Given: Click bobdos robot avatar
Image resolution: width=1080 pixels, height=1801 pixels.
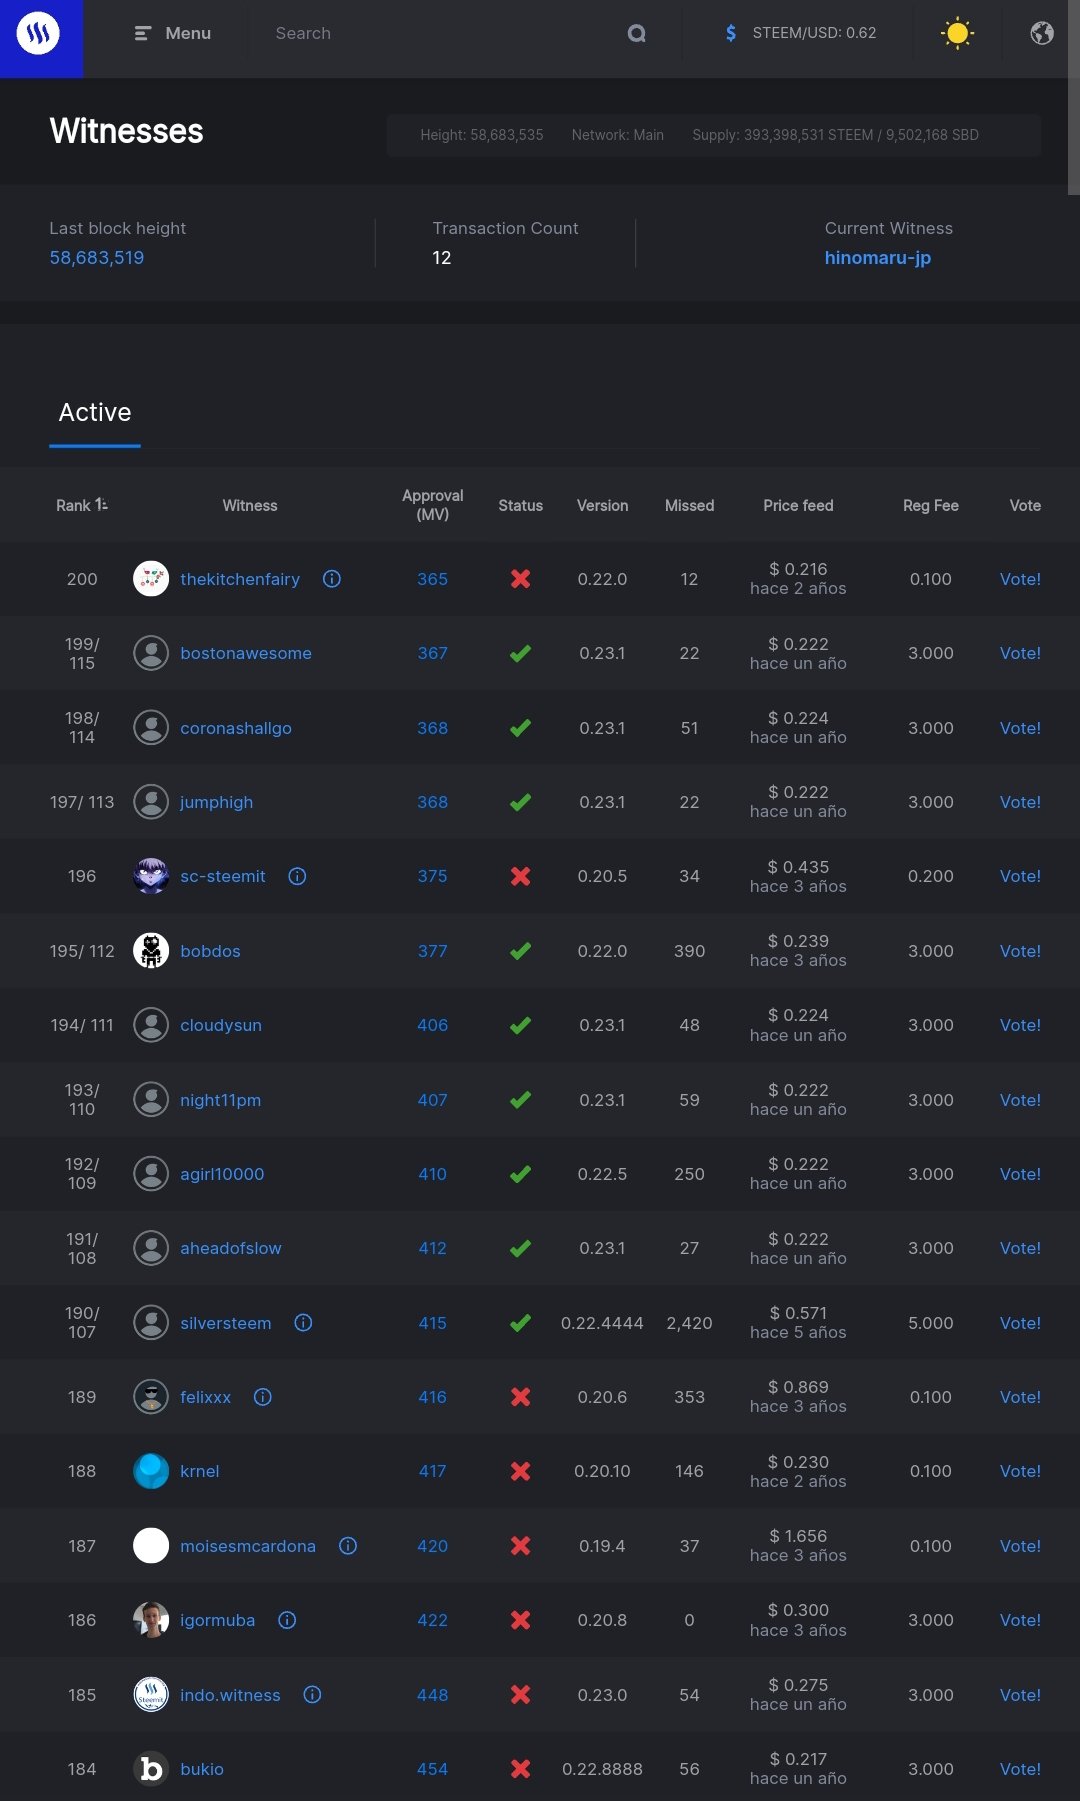Looking at the screenshot, I should 151,951.
